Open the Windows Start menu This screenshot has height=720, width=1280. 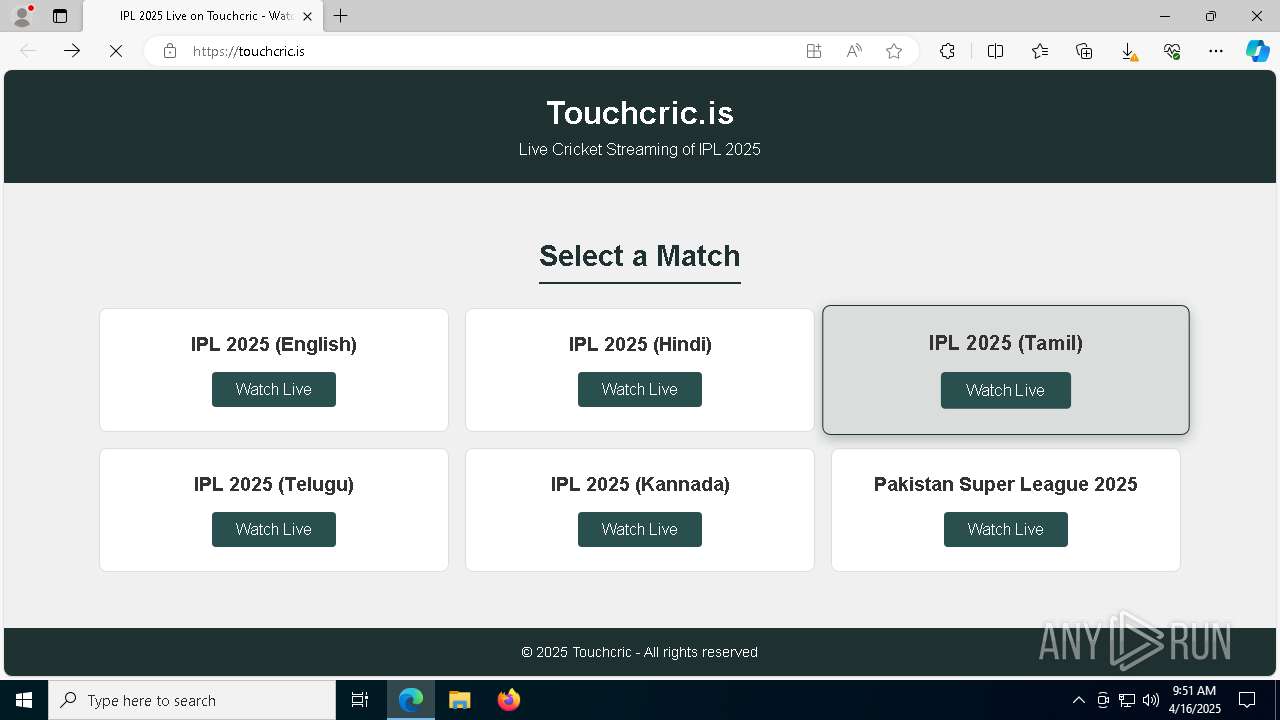tap(24, 700)
